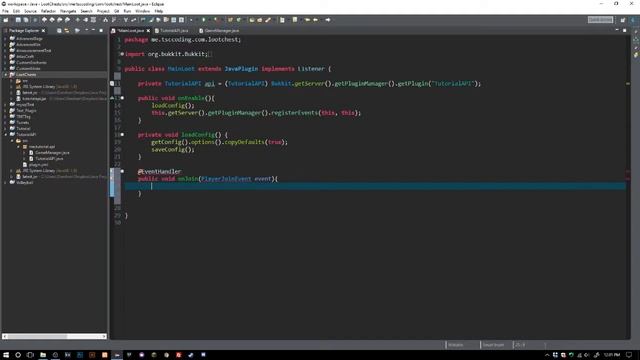Open Task View from the taskbar
Screen dimensions: 640x360
tap(30, 355)
